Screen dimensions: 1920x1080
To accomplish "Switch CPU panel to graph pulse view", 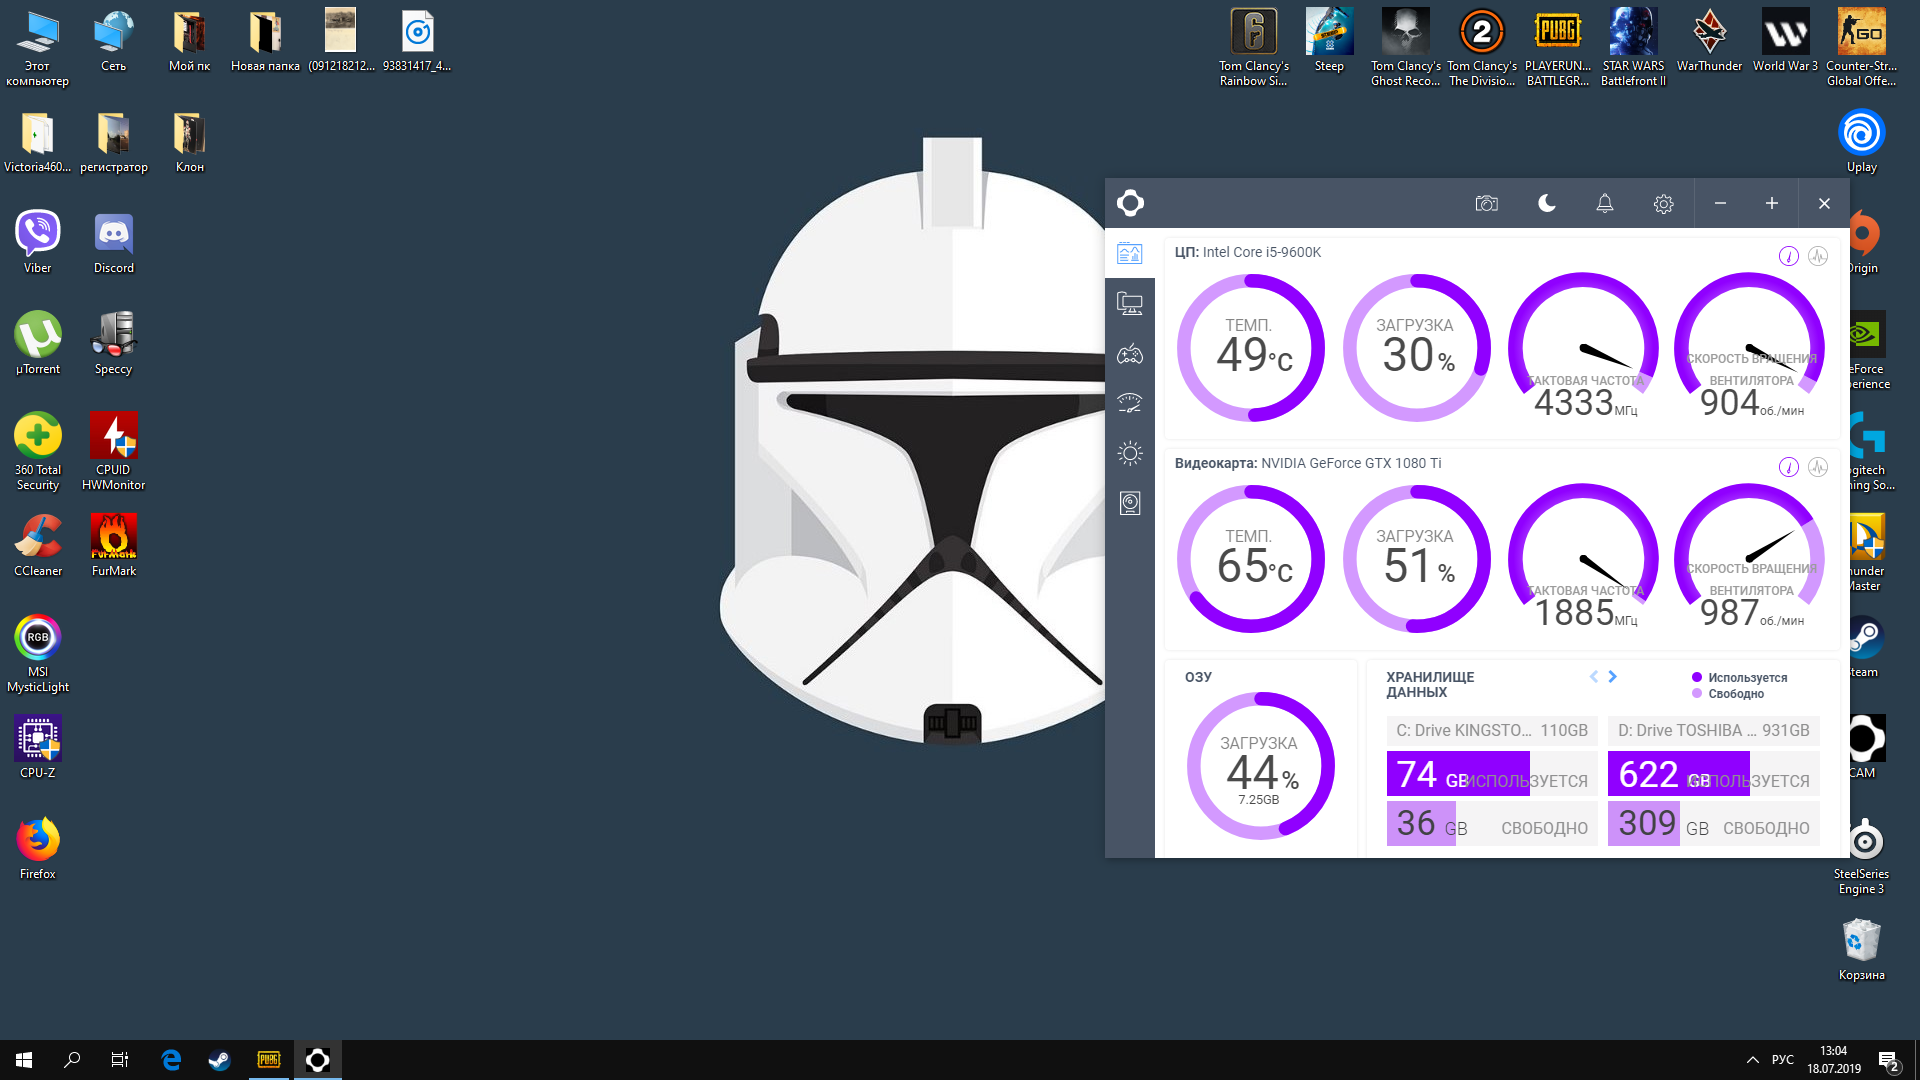I will point(1818,256).
